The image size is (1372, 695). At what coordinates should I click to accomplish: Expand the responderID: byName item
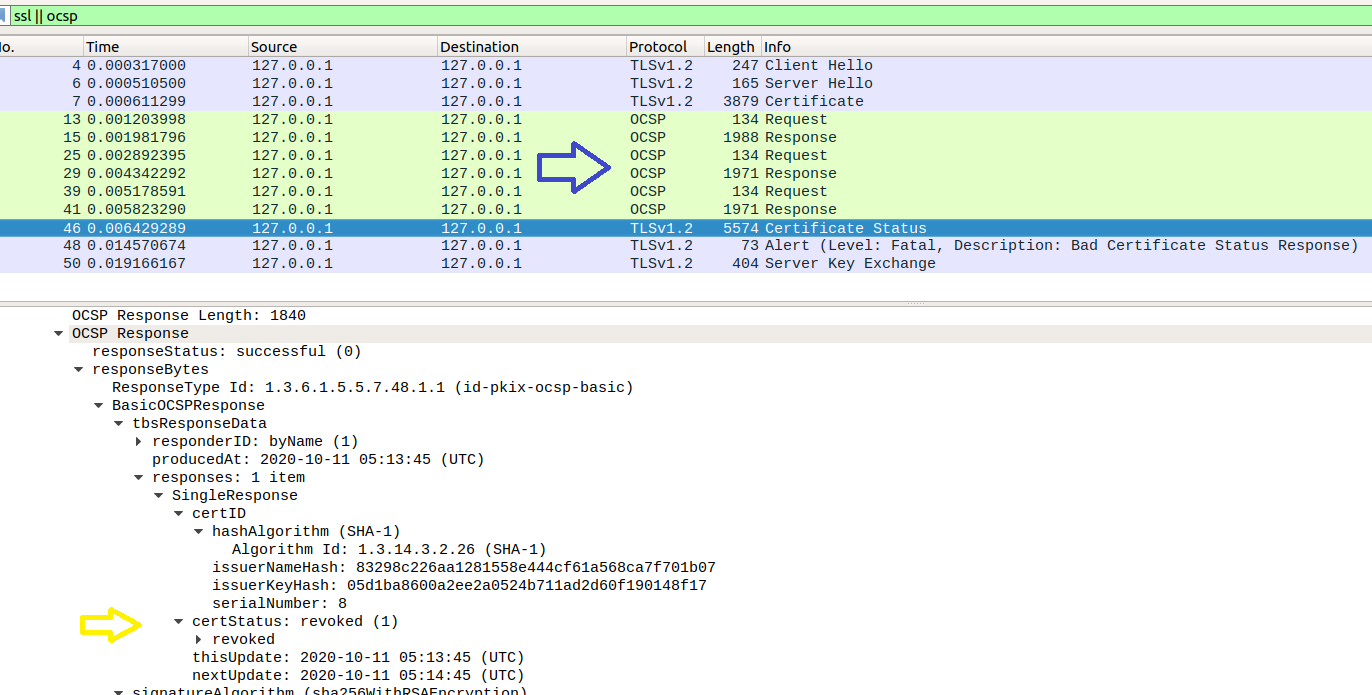click(x=140, y=441)
